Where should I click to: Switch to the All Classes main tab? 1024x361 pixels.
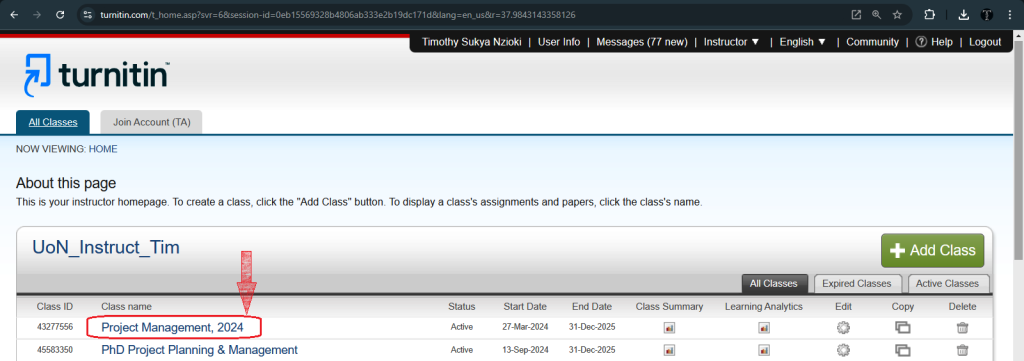pos(53,122)
